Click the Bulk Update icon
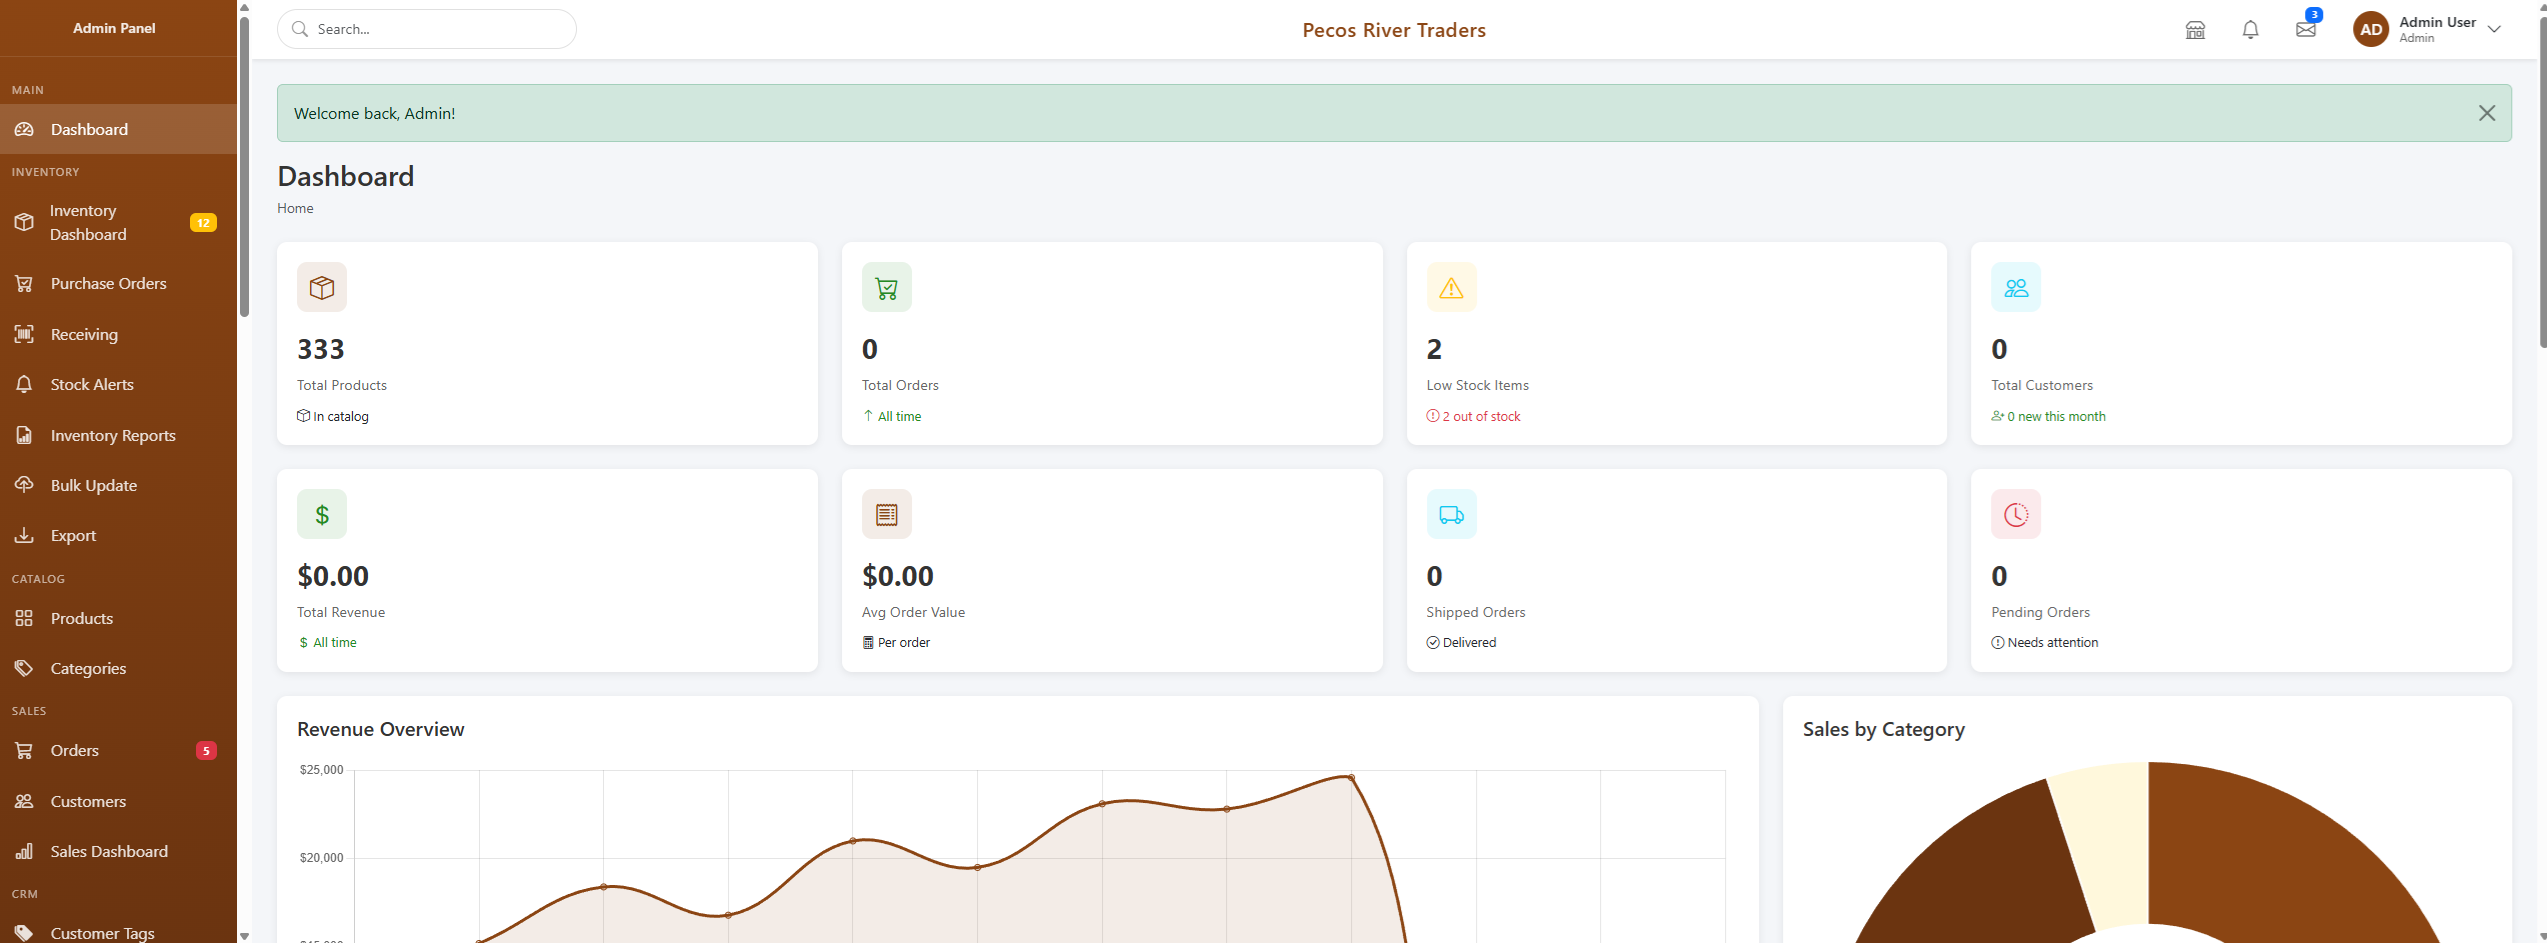Viewport: 2547px width, 943px height. click(25, 485)
